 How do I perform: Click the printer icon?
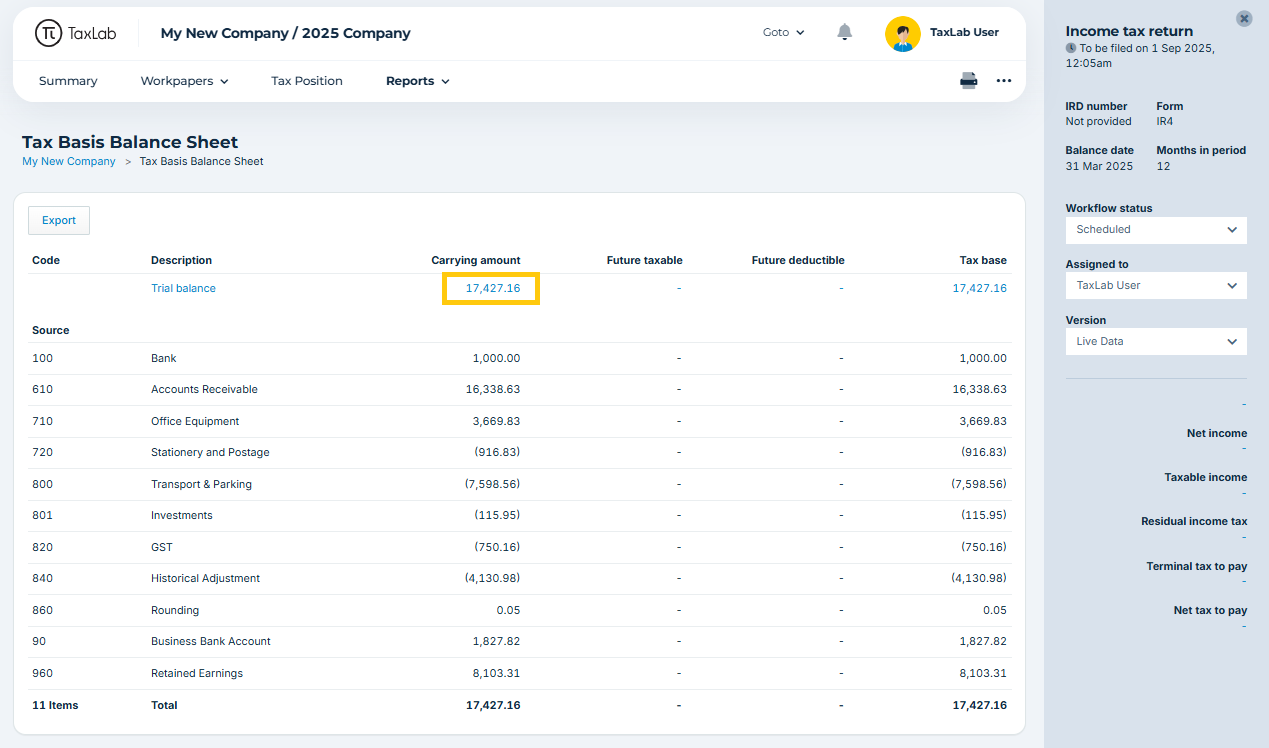click(969, 81)
